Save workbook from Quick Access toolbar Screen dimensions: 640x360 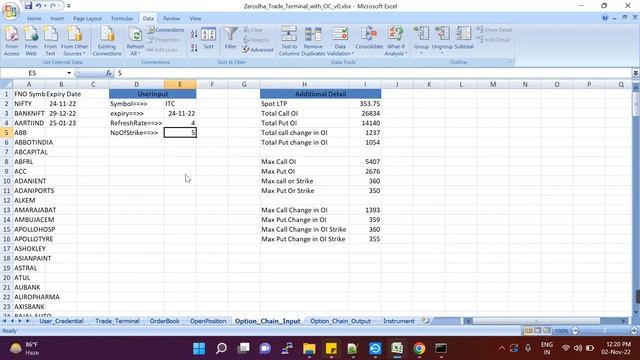point(28,6)
